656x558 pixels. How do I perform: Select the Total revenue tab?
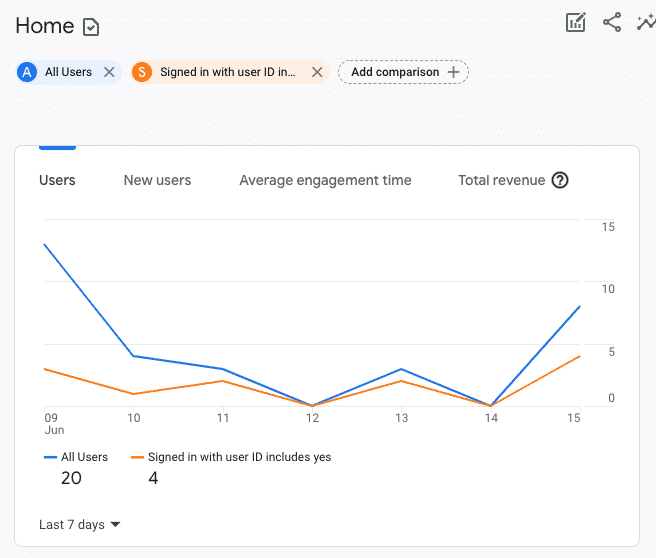501,180
